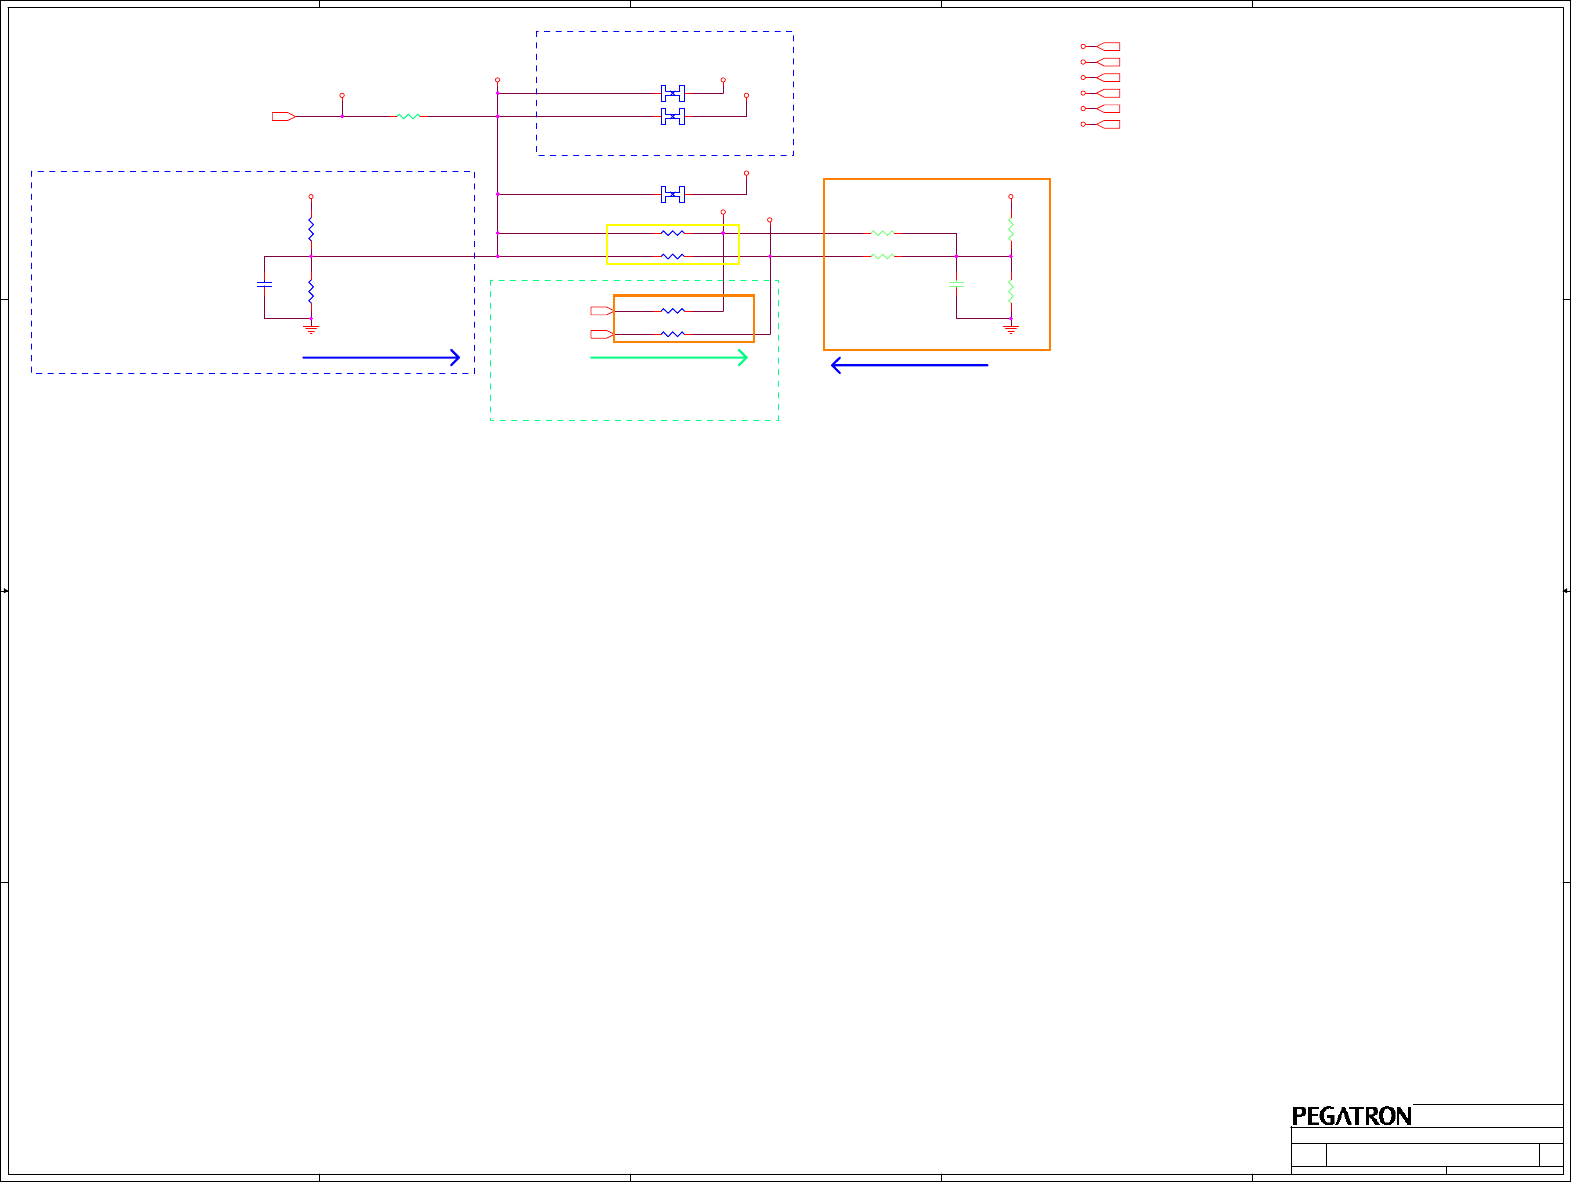Select the upper jumper inside the blue dashed box
The height and width of the screenshot is (1183, 1572).
(x=673, y=93)
